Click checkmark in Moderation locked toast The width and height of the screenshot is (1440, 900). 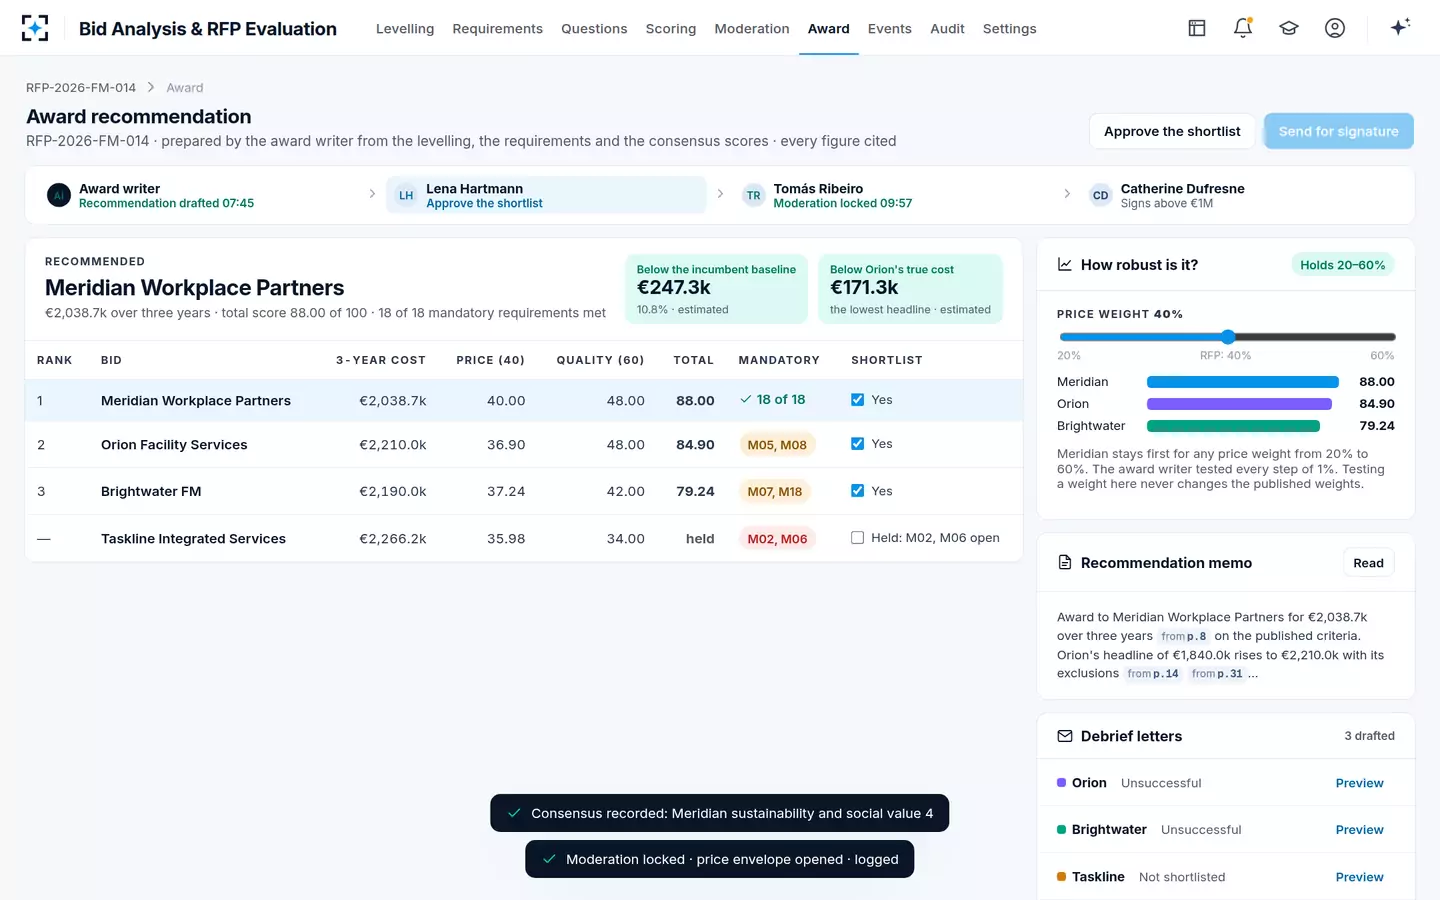pyautogui.click(x=549, y=859)
